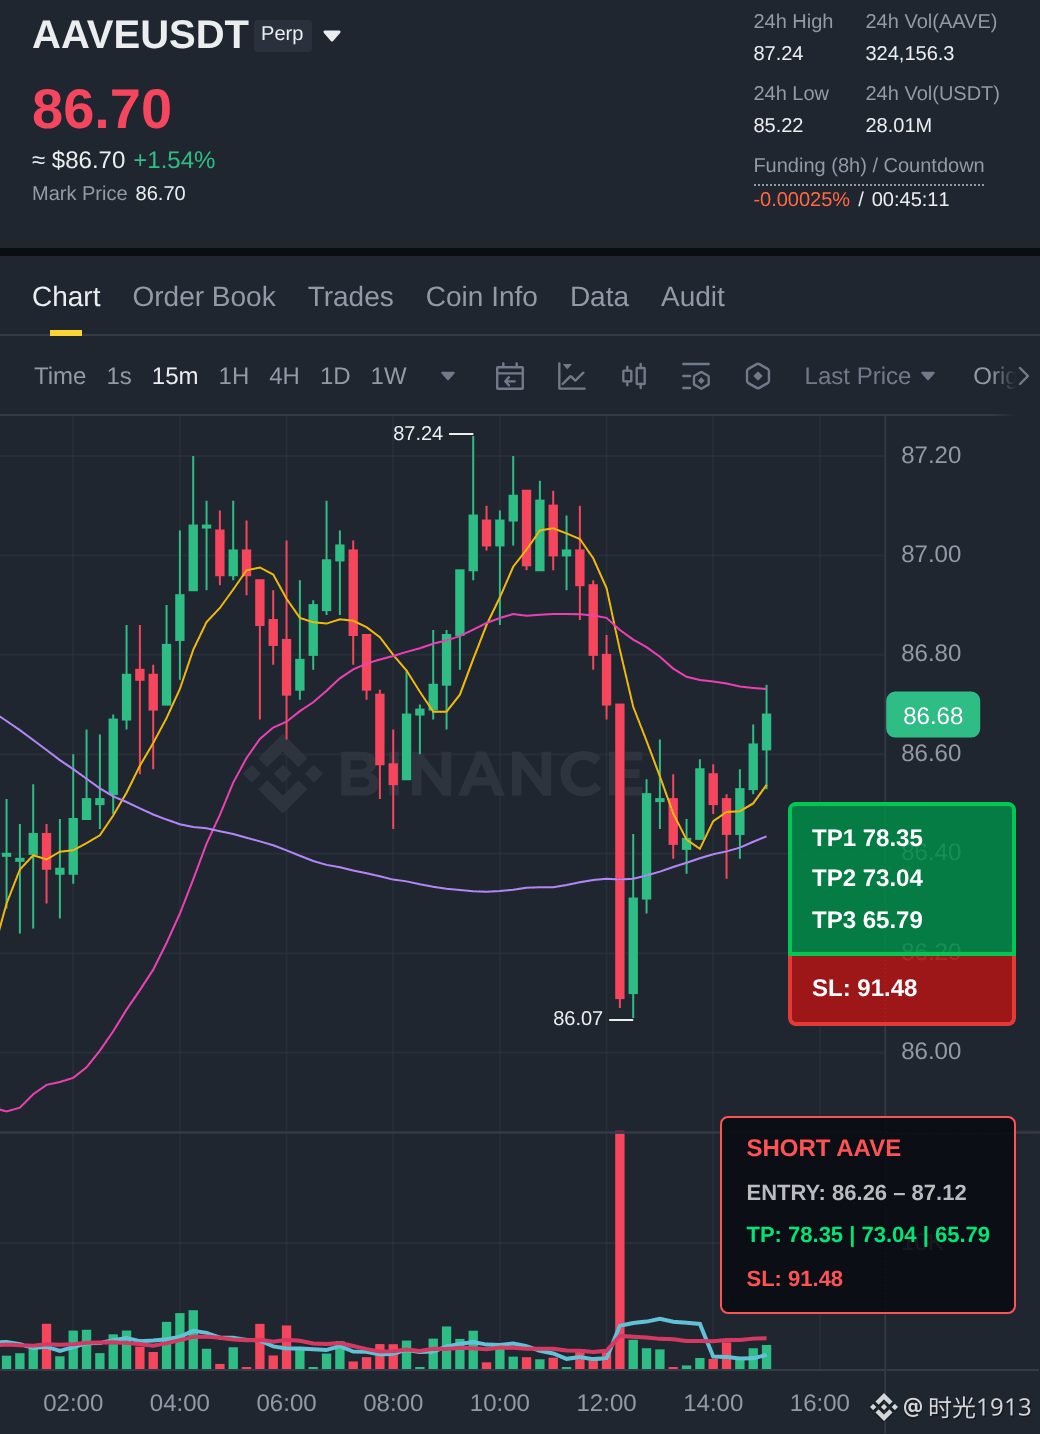
Task: Click the -0.00025% funding rate
Action: [802, 199]
